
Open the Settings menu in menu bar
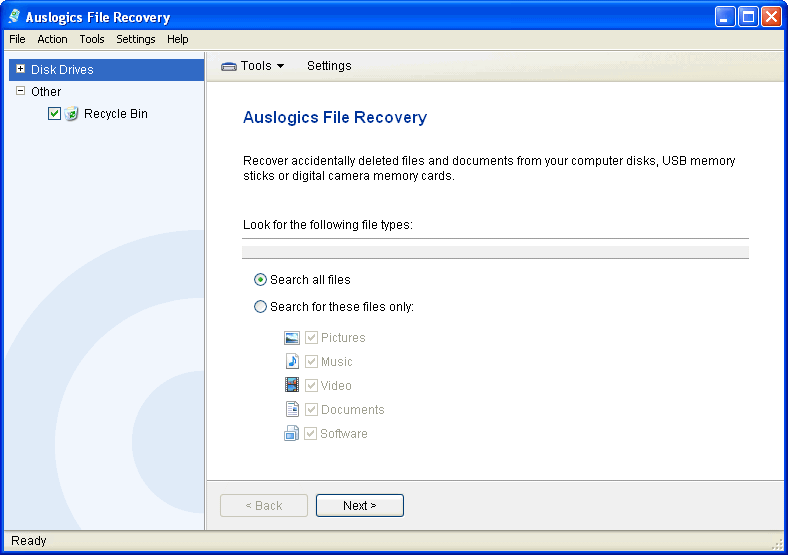[x=136, y=39]
